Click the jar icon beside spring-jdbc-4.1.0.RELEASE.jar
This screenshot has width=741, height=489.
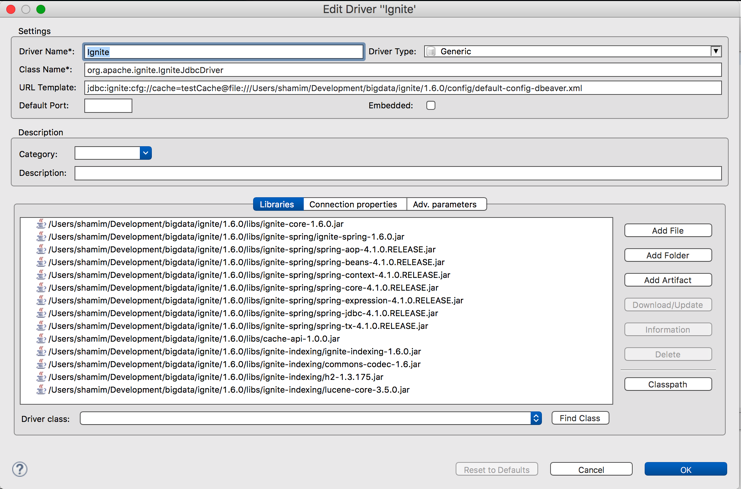[41, 313]
